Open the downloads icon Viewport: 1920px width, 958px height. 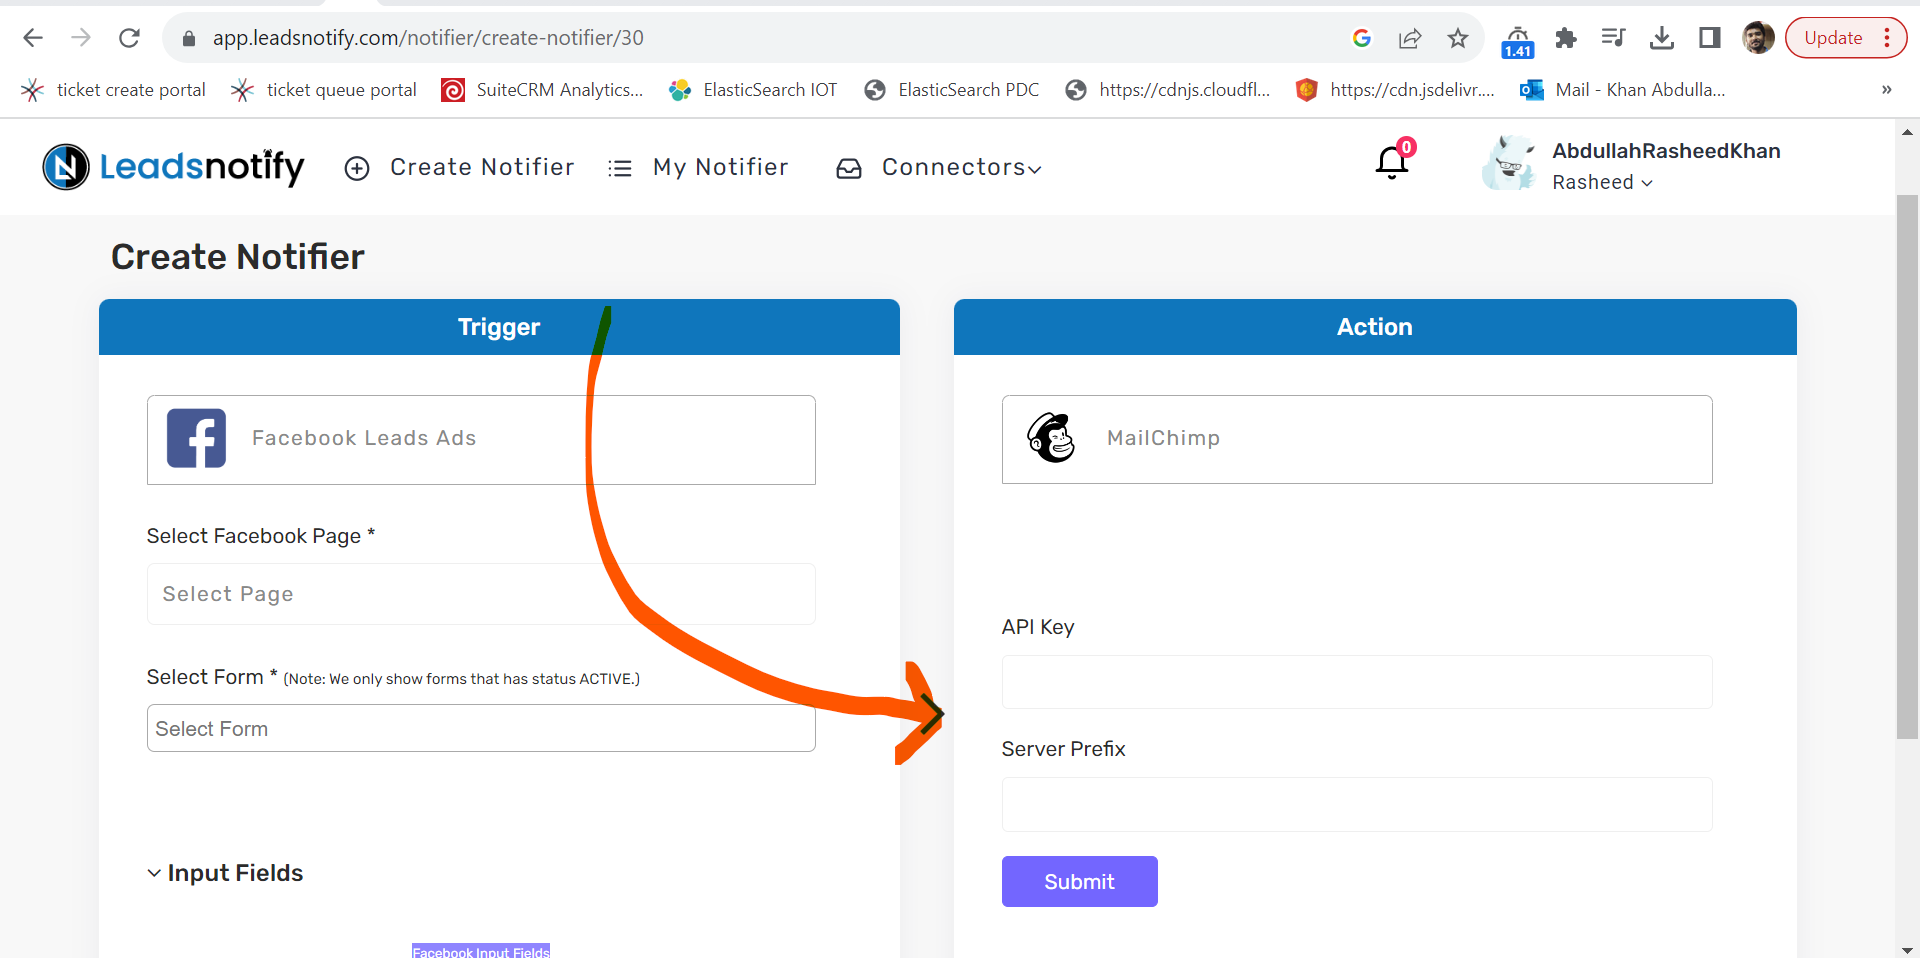click(1662, 38)
